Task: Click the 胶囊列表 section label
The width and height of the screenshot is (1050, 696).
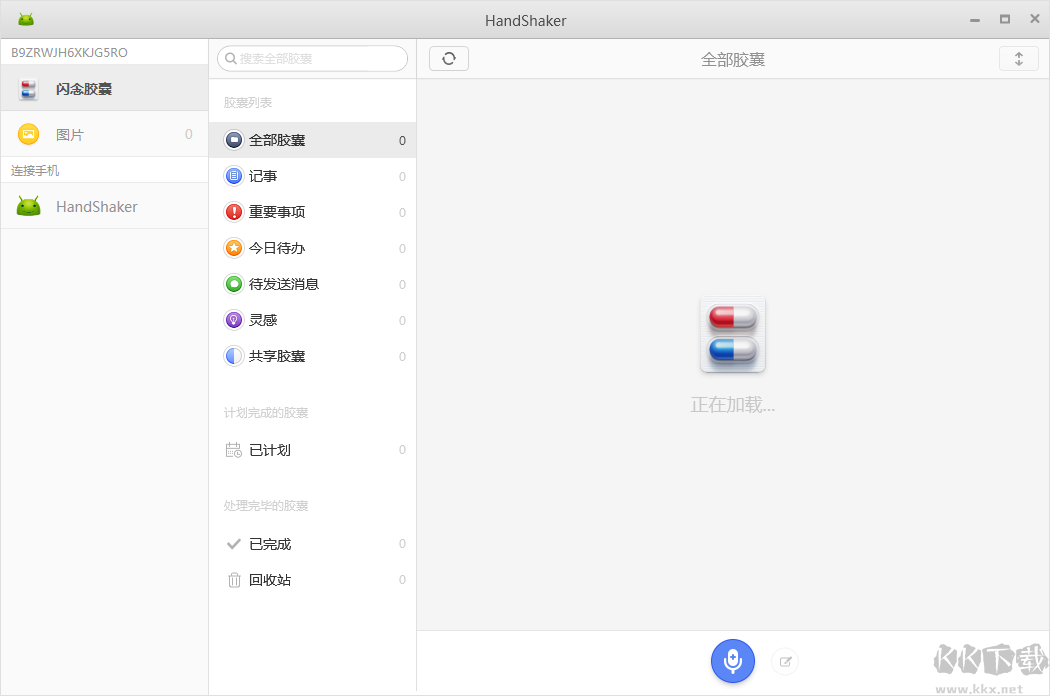Action: (x=248, y=102)
